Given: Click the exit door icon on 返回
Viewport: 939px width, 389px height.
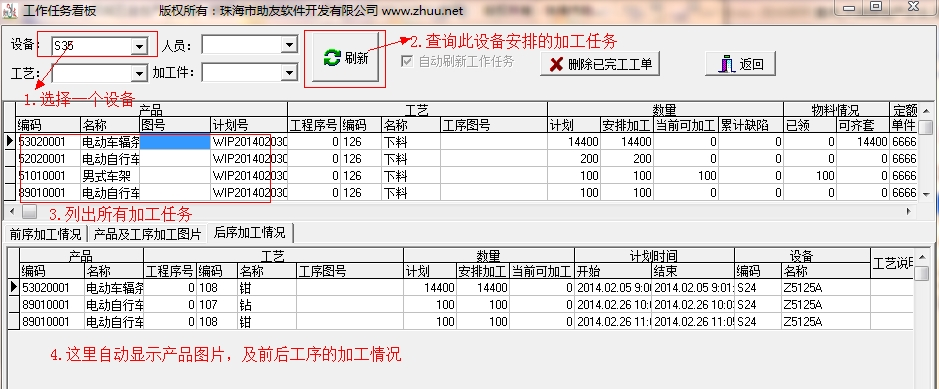Looking at the screenshot, I should 726,63.
